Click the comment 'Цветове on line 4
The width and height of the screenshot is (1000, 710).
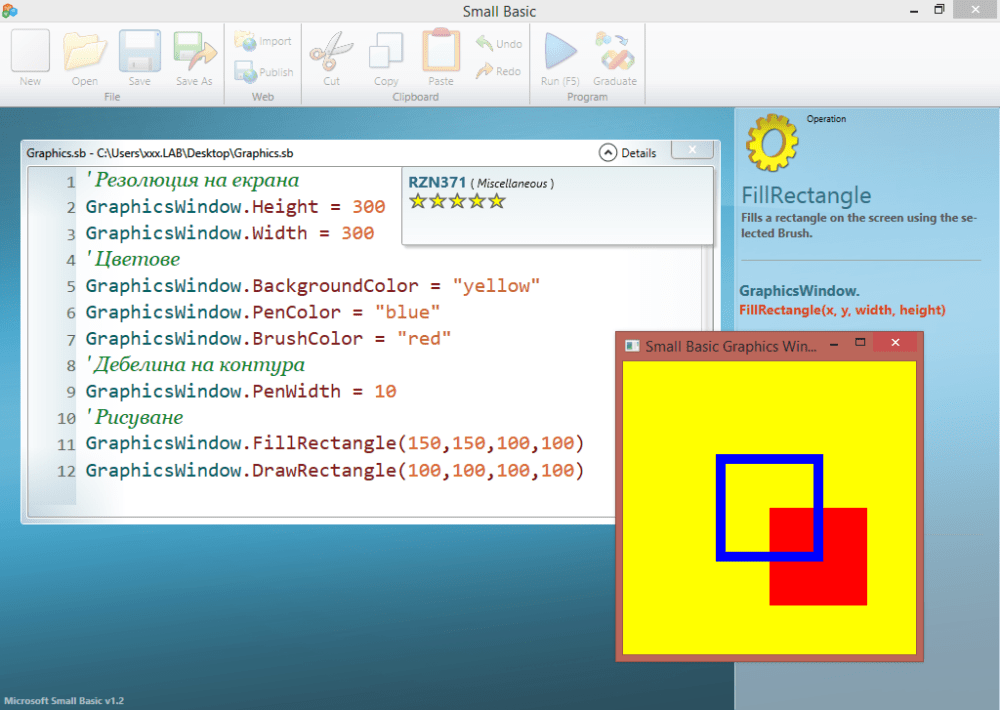tap(133, 260)
